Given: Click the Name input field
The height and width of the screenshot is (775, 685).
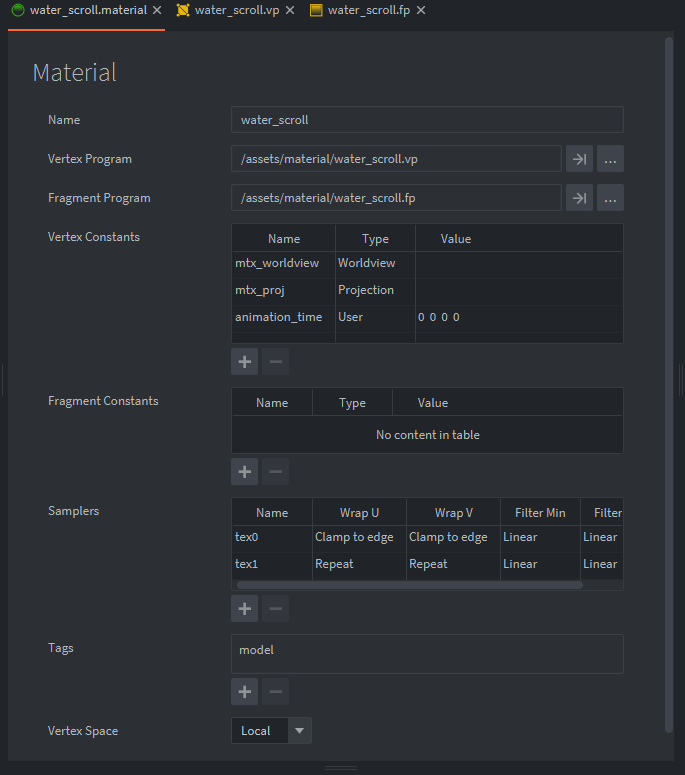Looking at the screenshot, I should tap(427, 120).
